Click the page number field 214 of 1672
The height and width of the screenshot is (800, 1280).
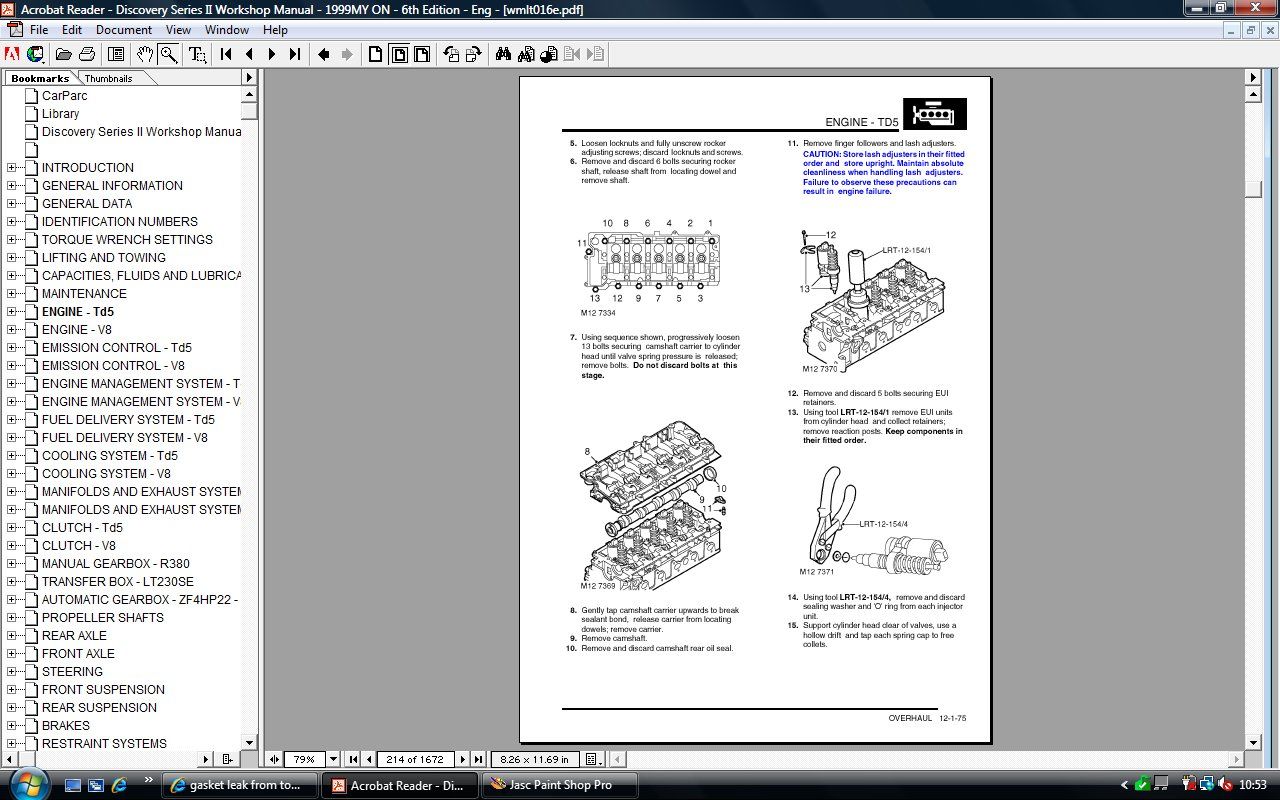coord(416,760)
